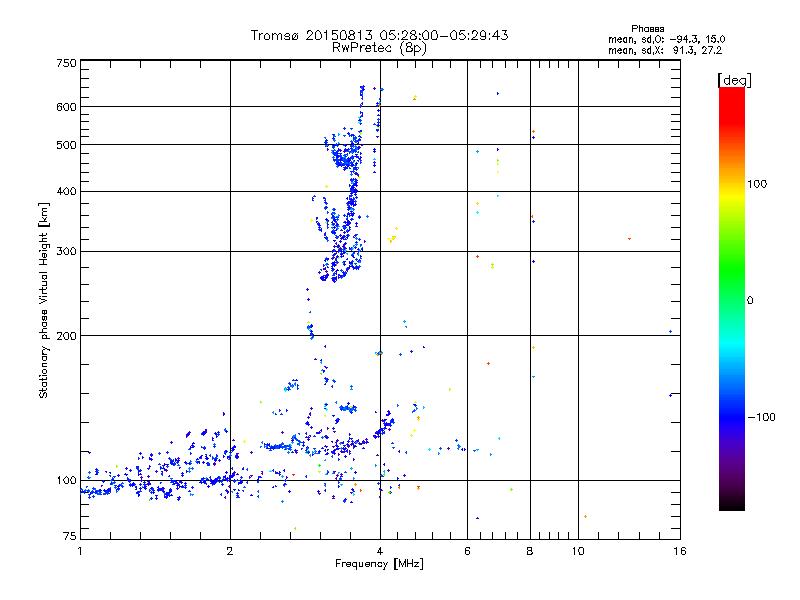Click the x-axis tick label '6'
The width and height of the screenshot is (800, 600).
tap(467, 551)
